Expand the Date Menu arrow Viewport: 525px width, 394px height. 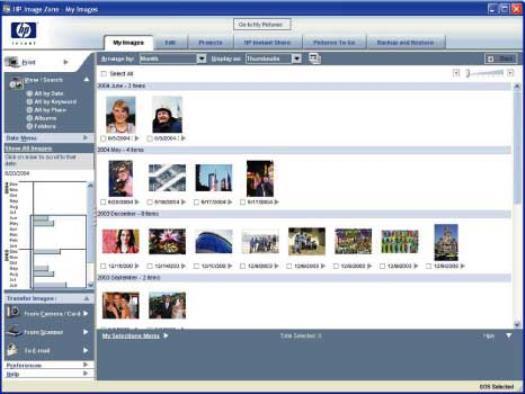(x=85, y=138)
